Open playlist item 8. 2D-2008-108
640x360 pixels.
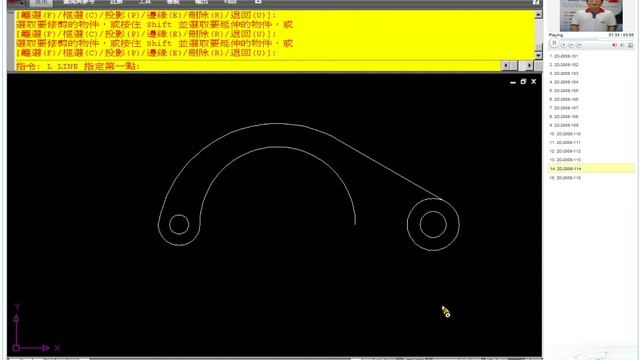pyautogui.click(x=564, y=116)
